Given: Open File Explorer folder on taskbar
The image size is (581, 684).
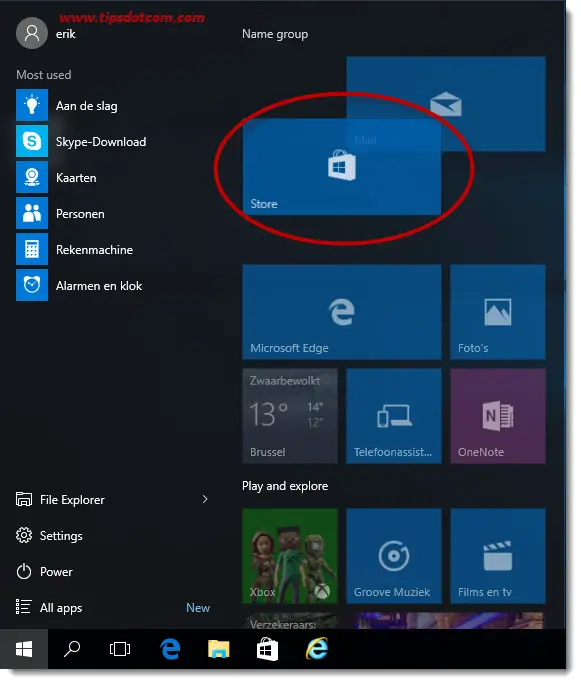Looking at the screenshot, I should pyautogui.click(x=219, y=649).
